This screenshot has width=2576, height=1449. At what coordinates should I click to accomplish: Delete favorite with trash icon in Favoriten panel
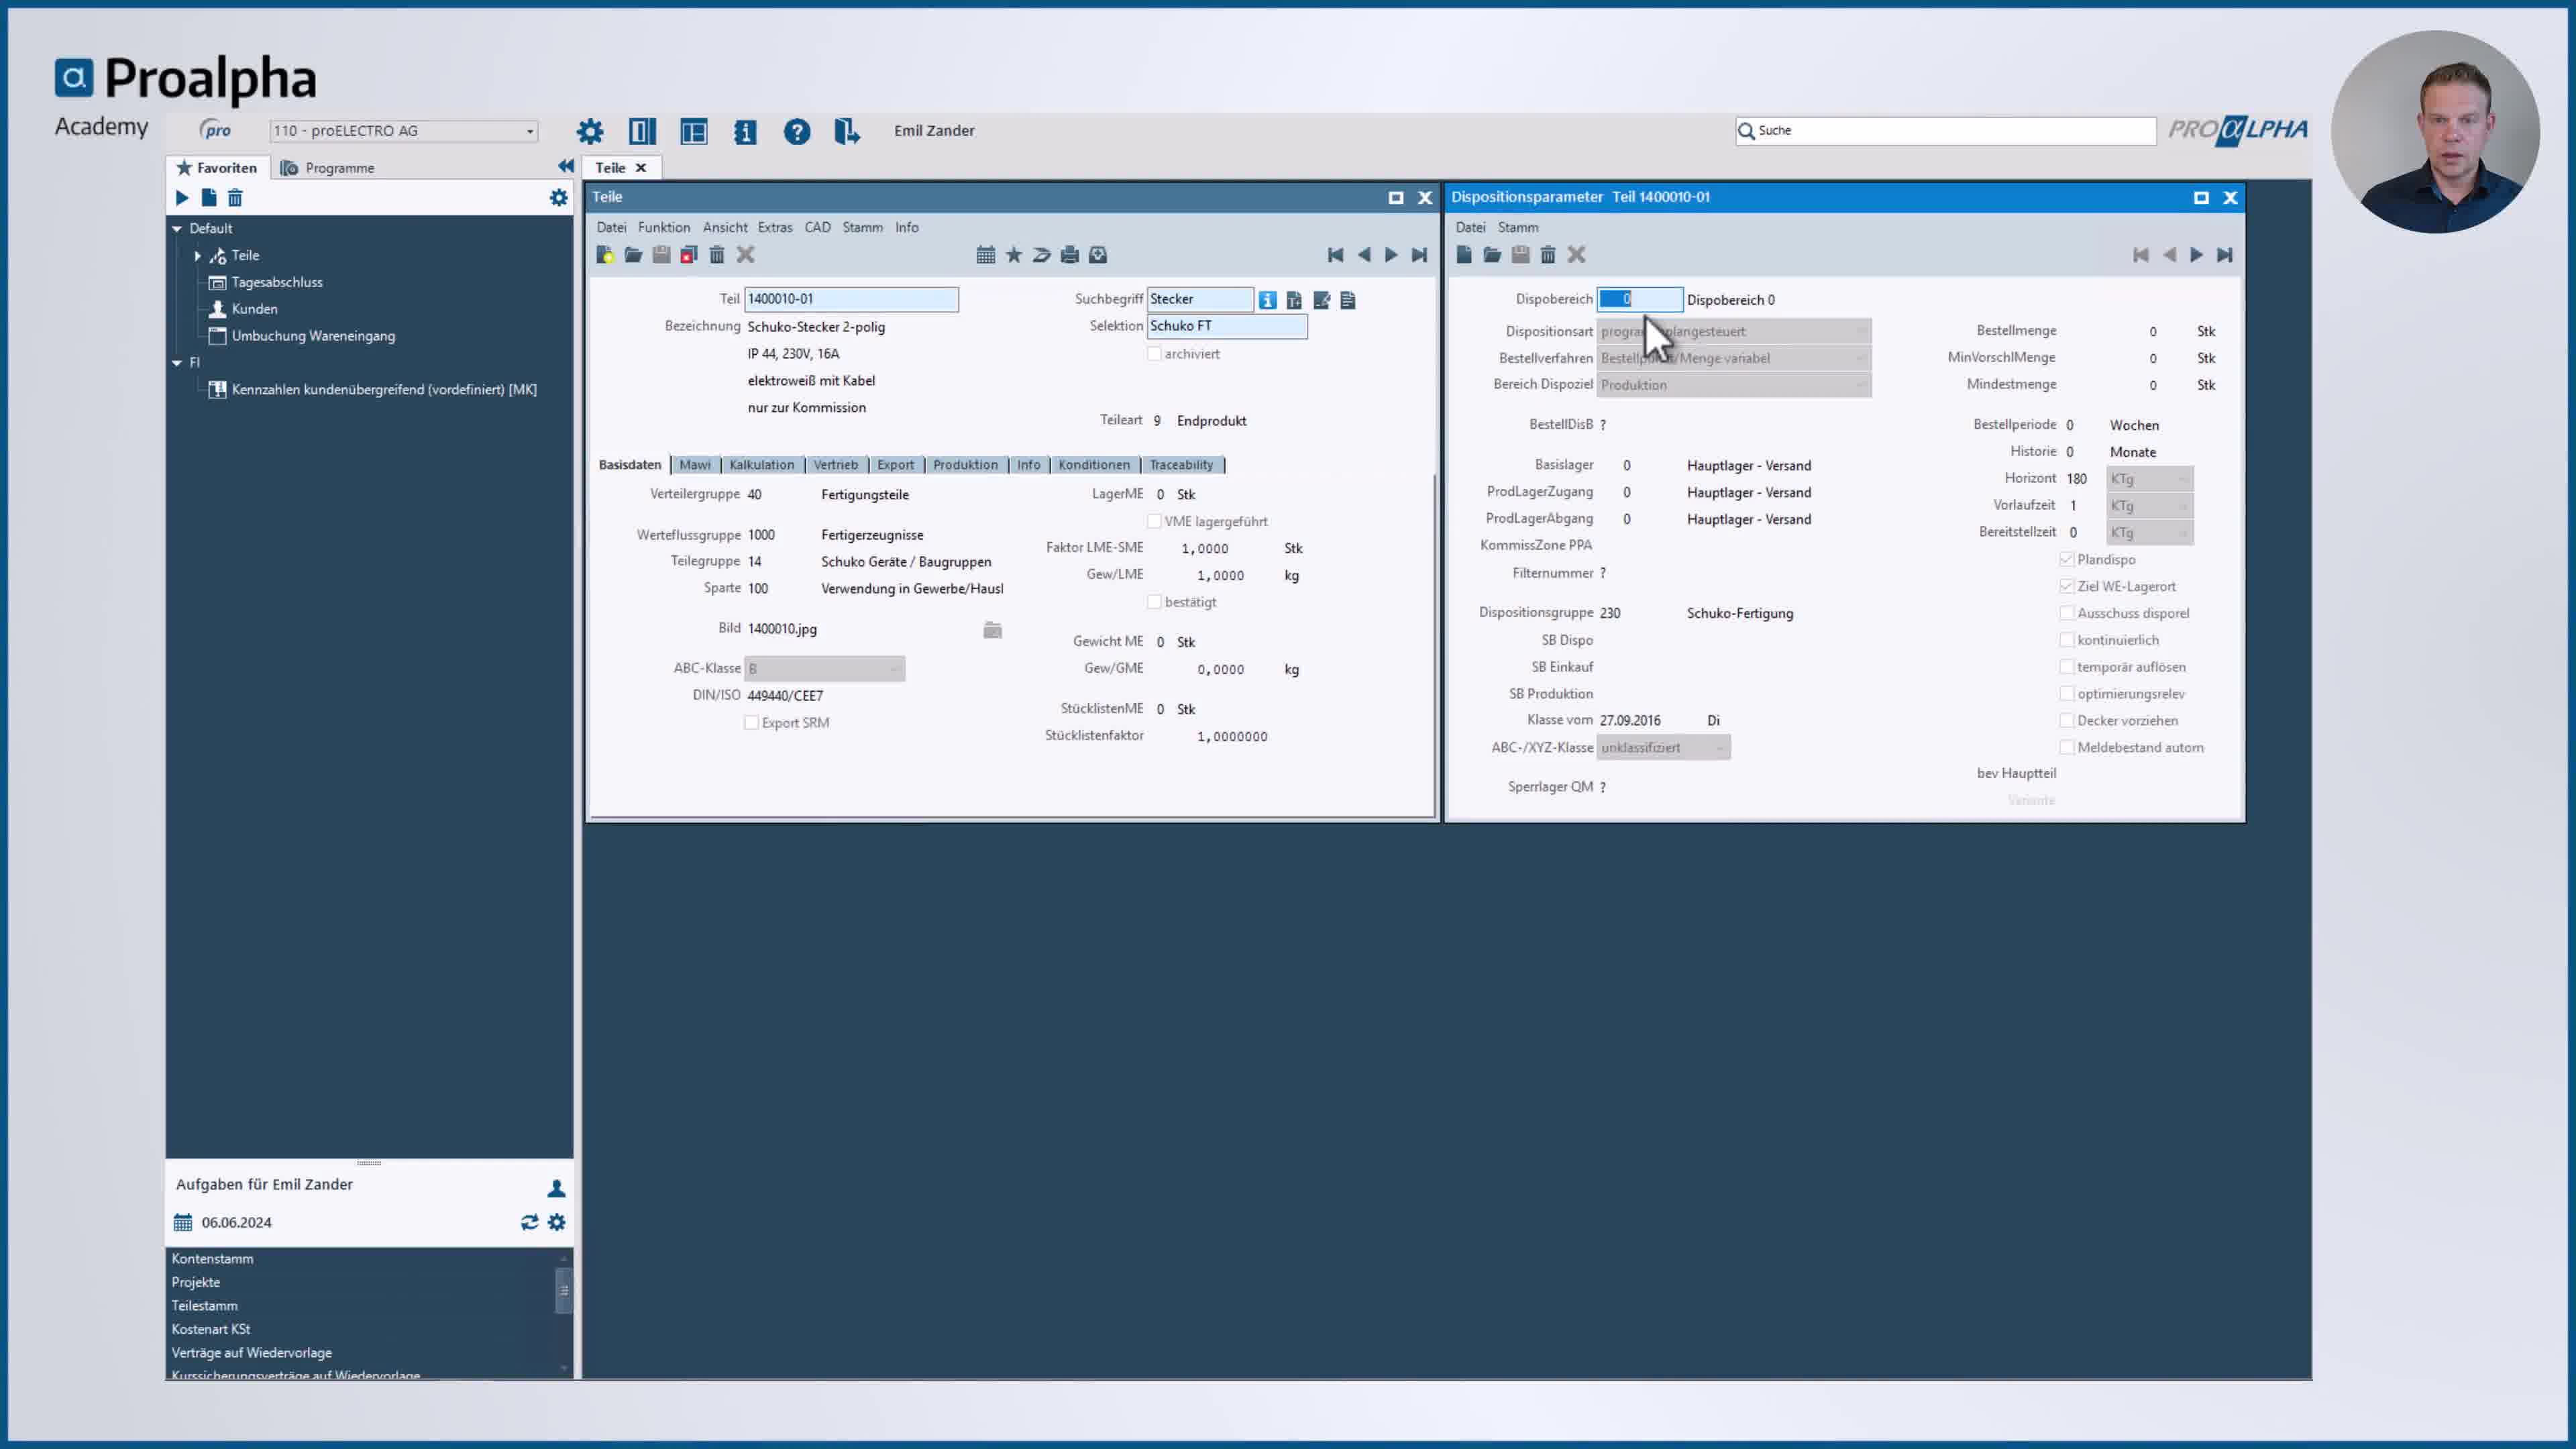pos(235,198)
